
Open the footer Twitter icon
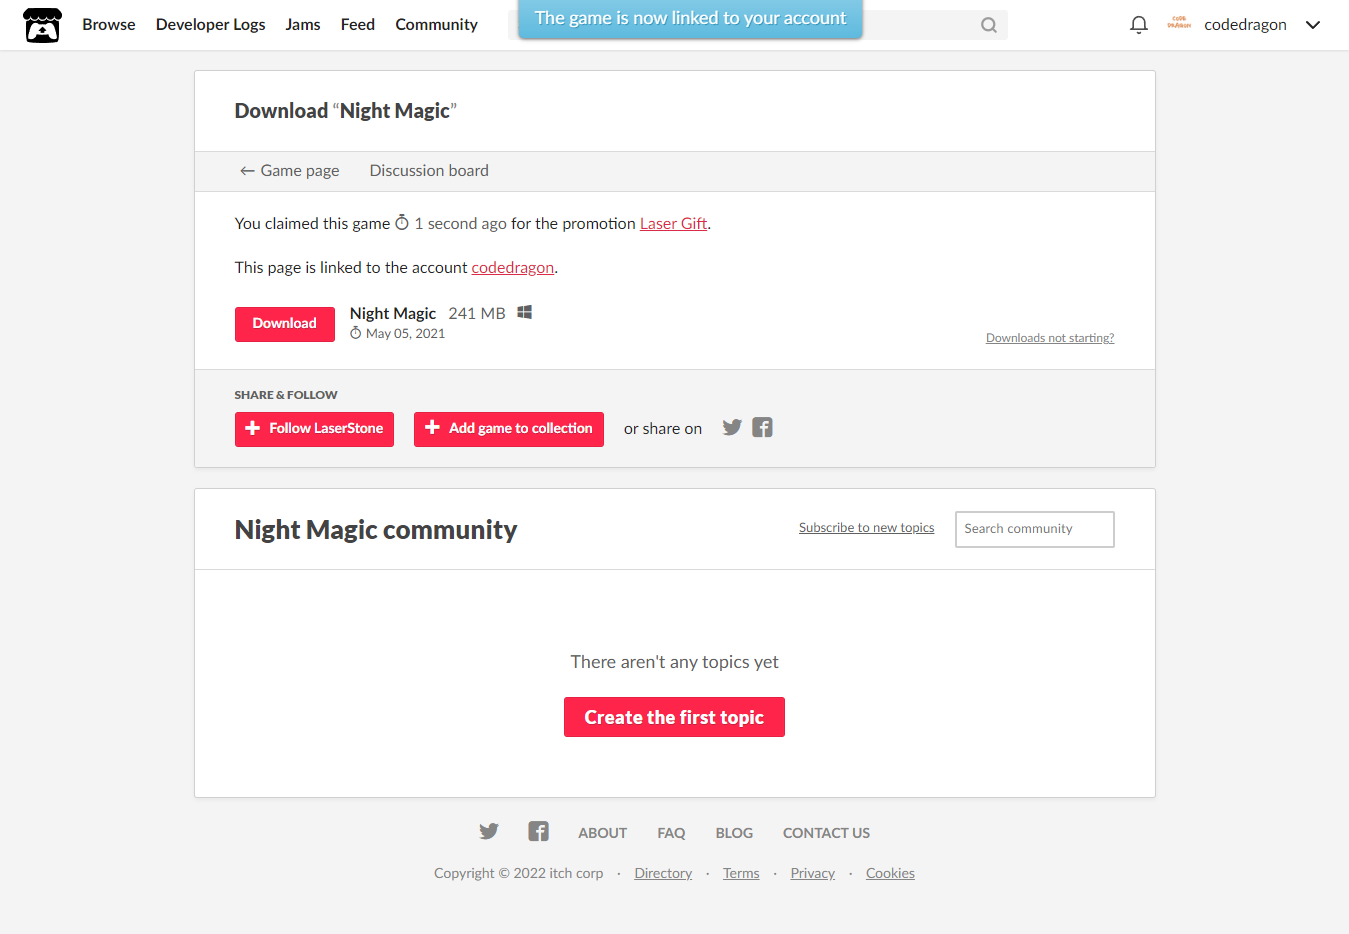click(489, 831)
